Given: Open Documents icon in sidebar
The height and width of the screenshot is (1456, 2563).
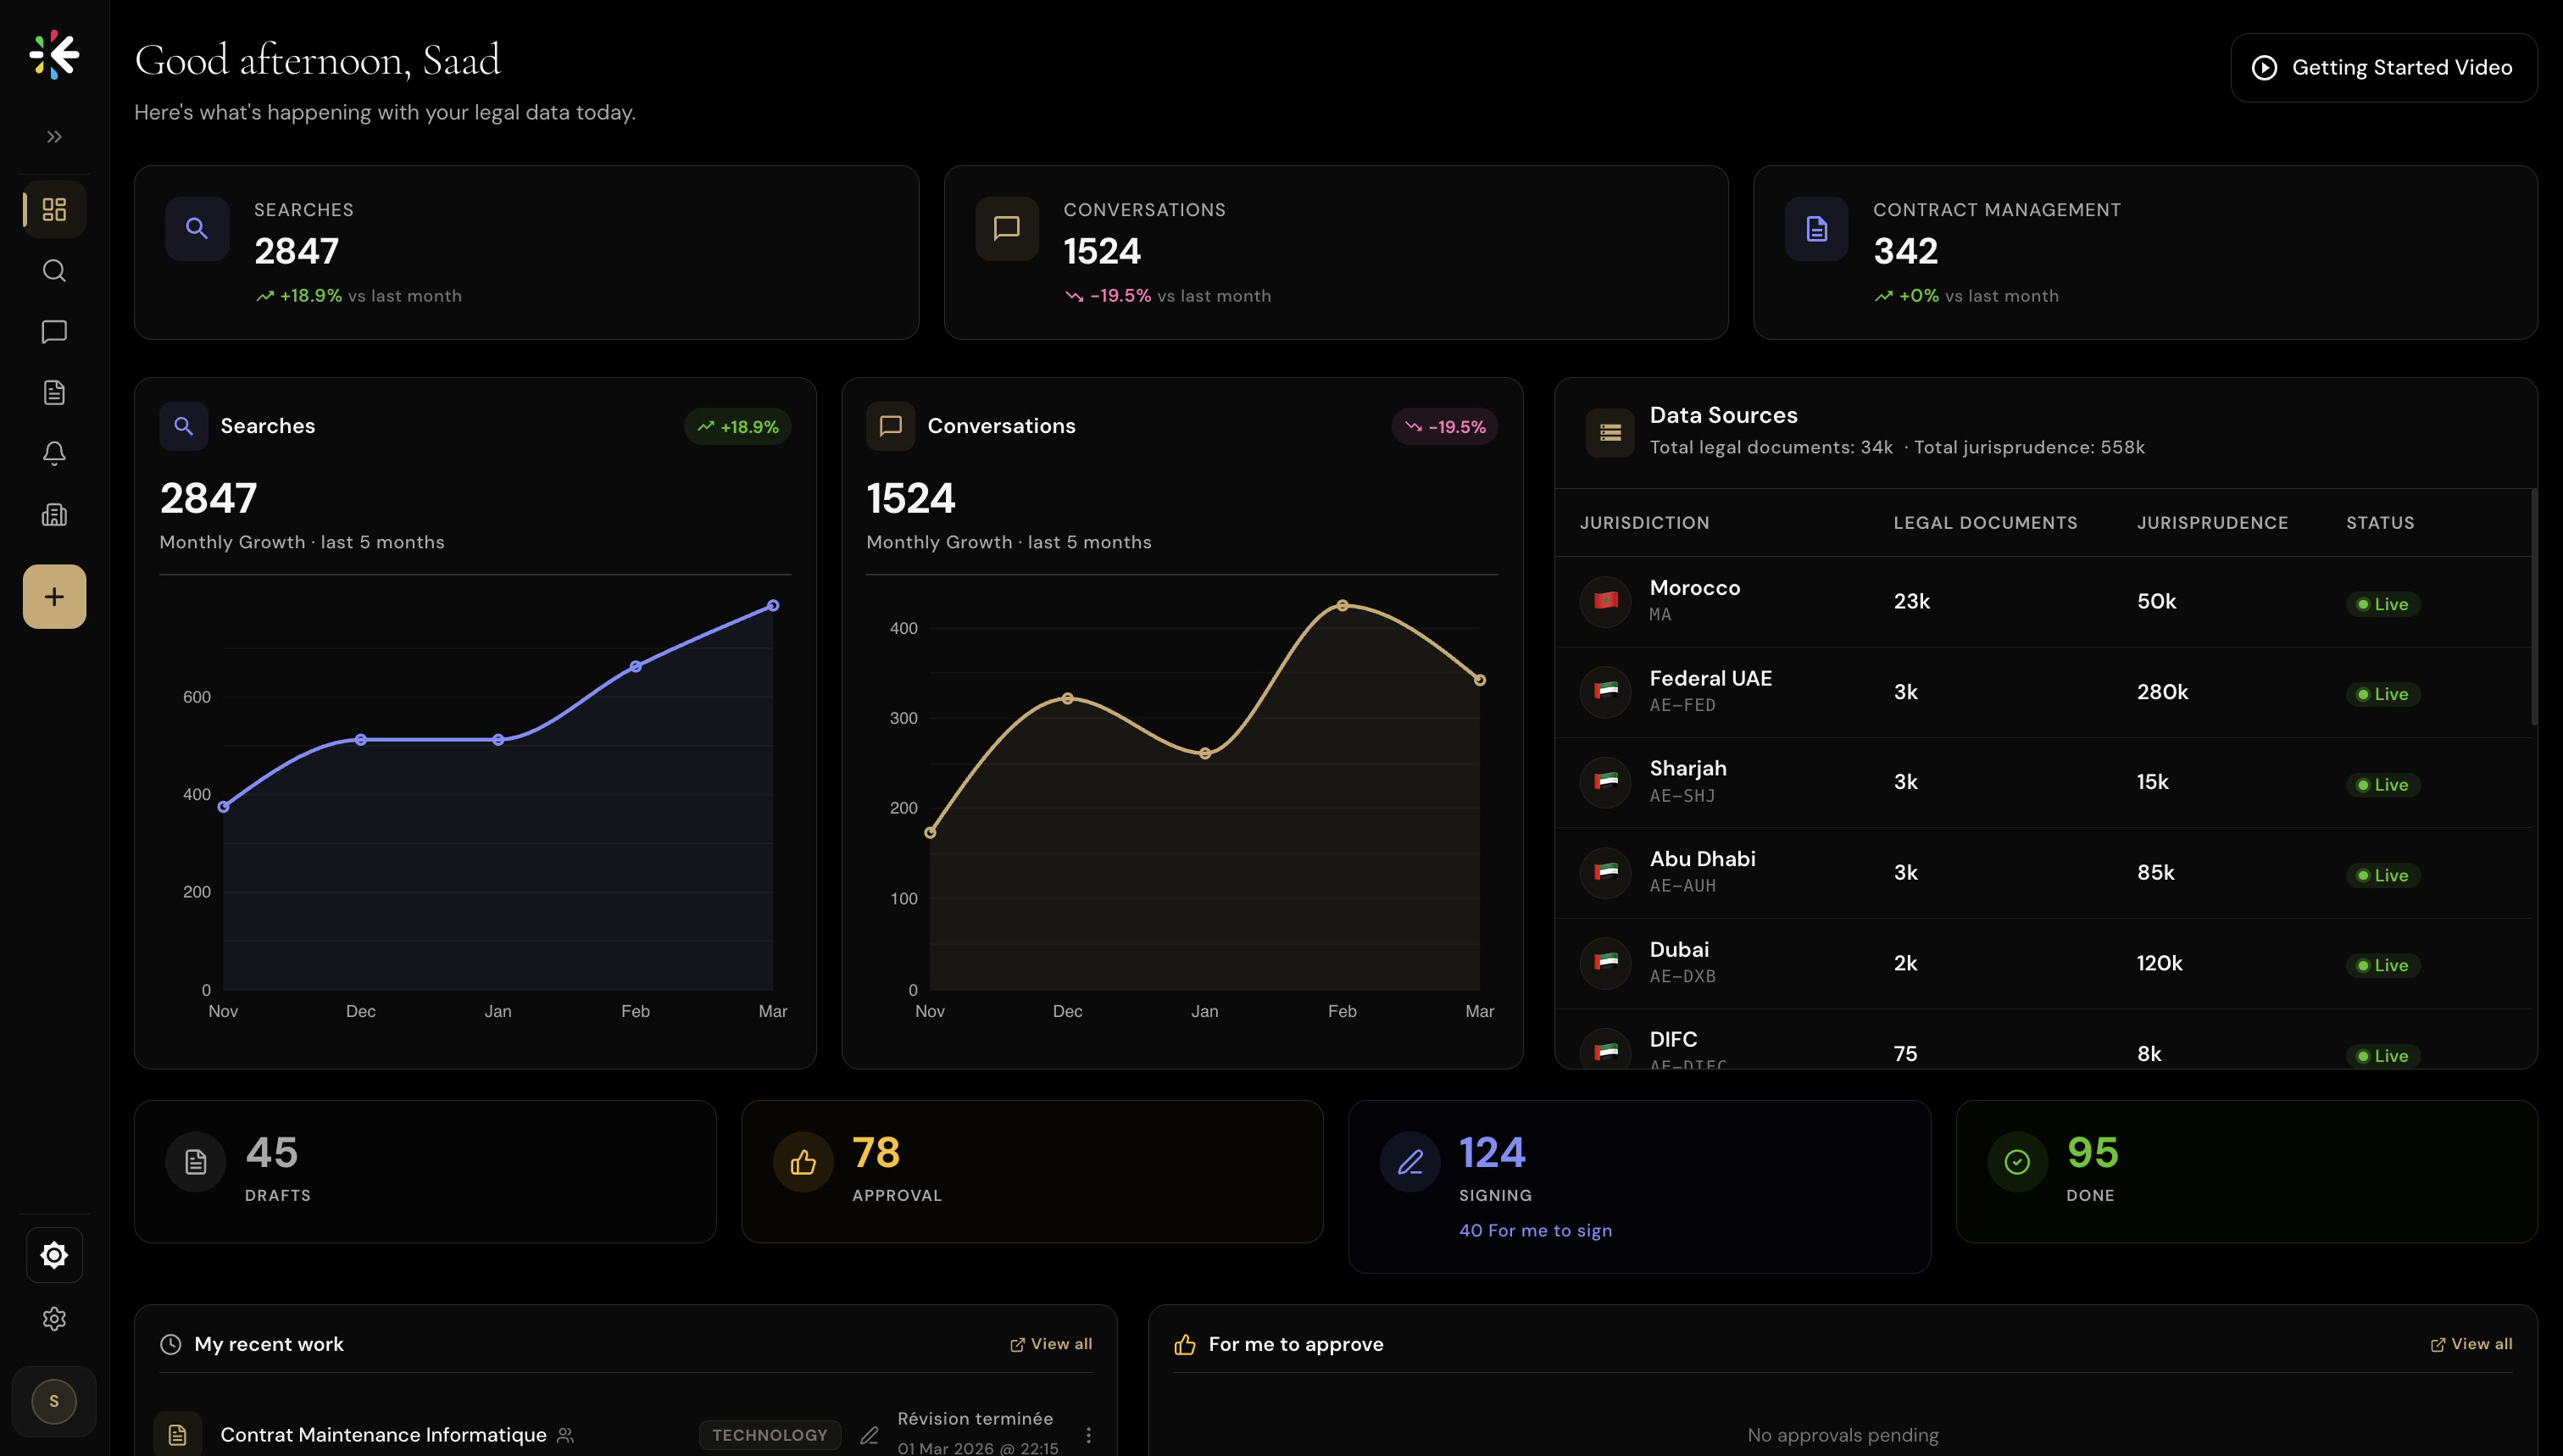Looking at the screenshot, I should click(x=54, y=393).
